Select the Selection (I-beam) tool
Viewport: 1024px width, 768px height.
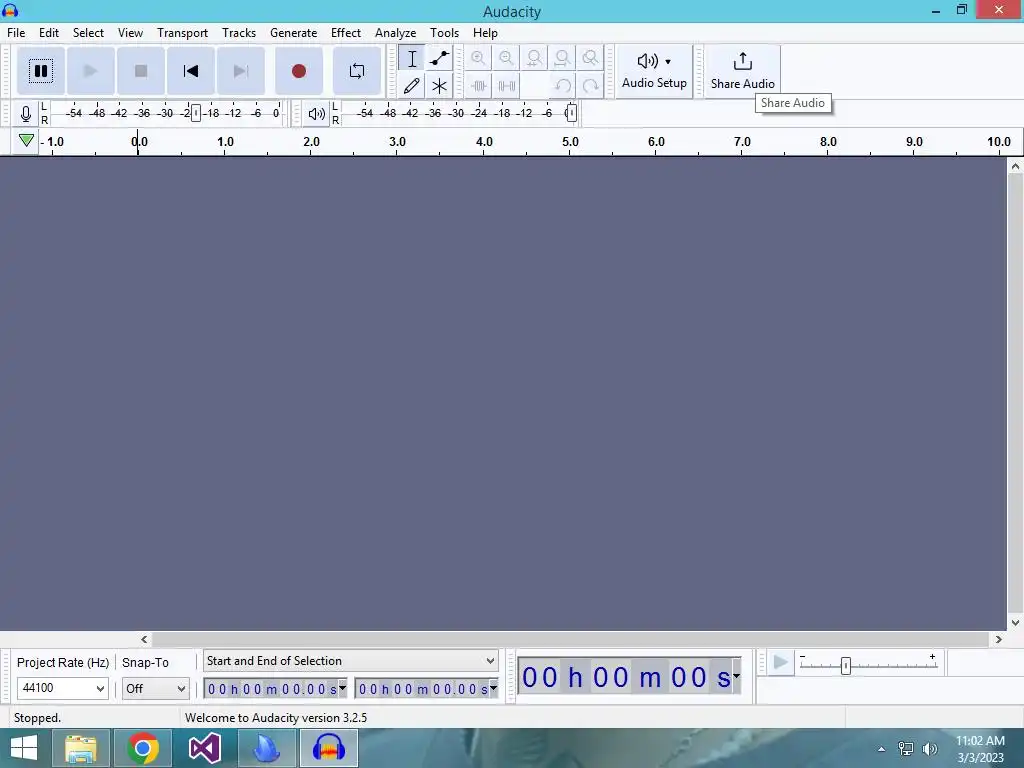[x=412, y=58]
